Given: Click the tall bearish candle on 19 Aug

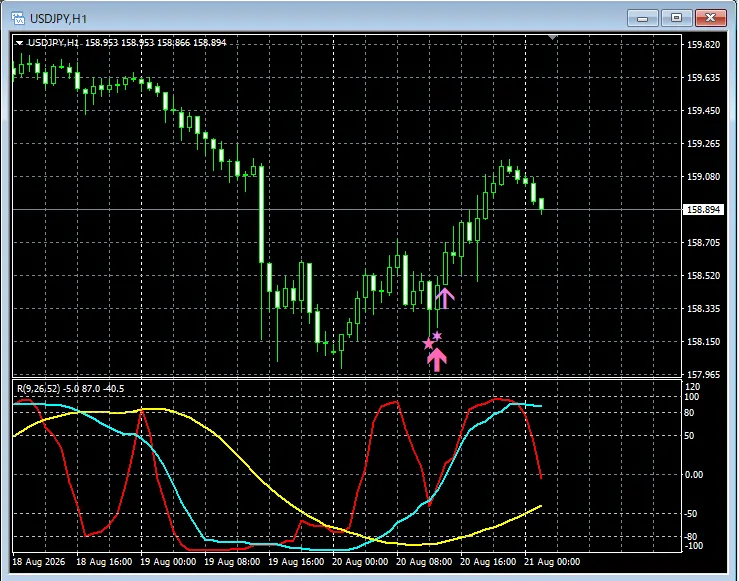Looking at the screenshot, I should (261, 214).
